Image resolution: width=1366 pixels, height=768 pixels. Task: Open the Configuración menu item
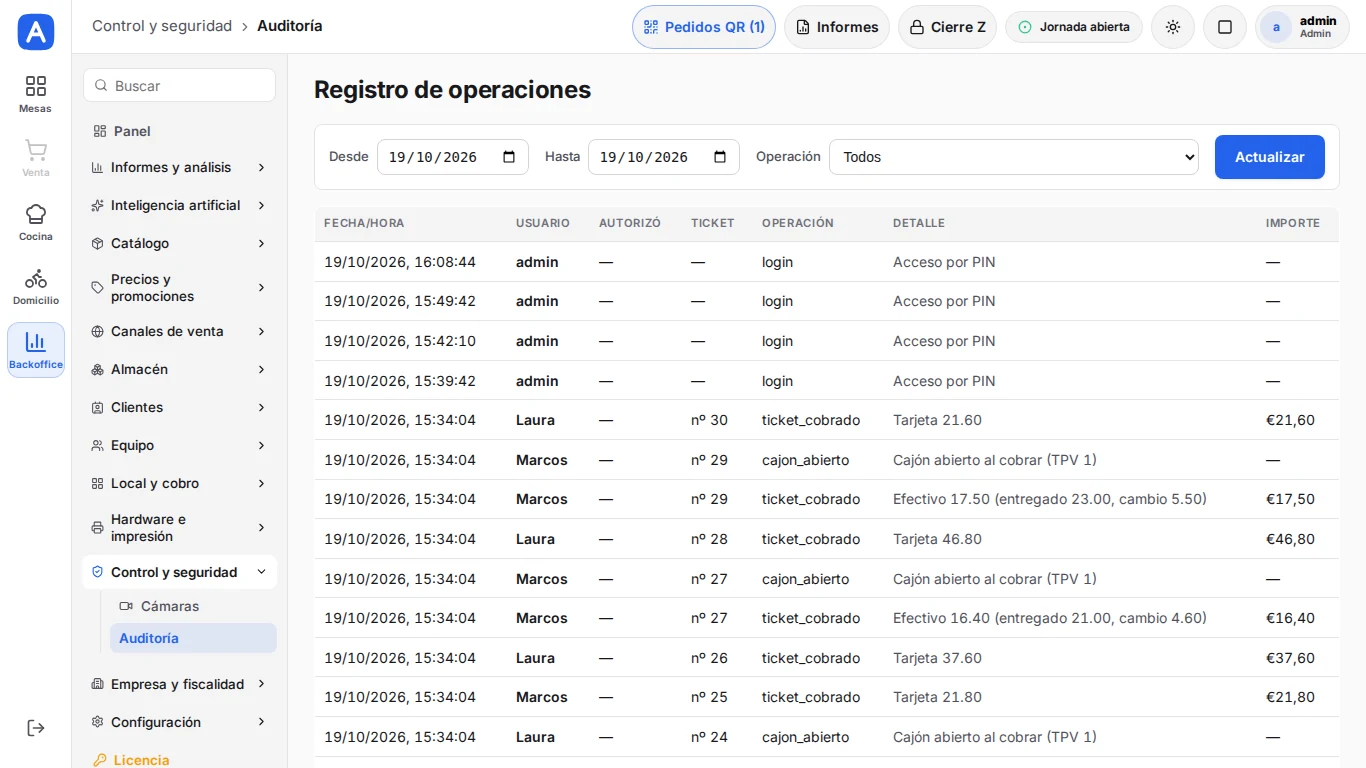coord(179,722)
